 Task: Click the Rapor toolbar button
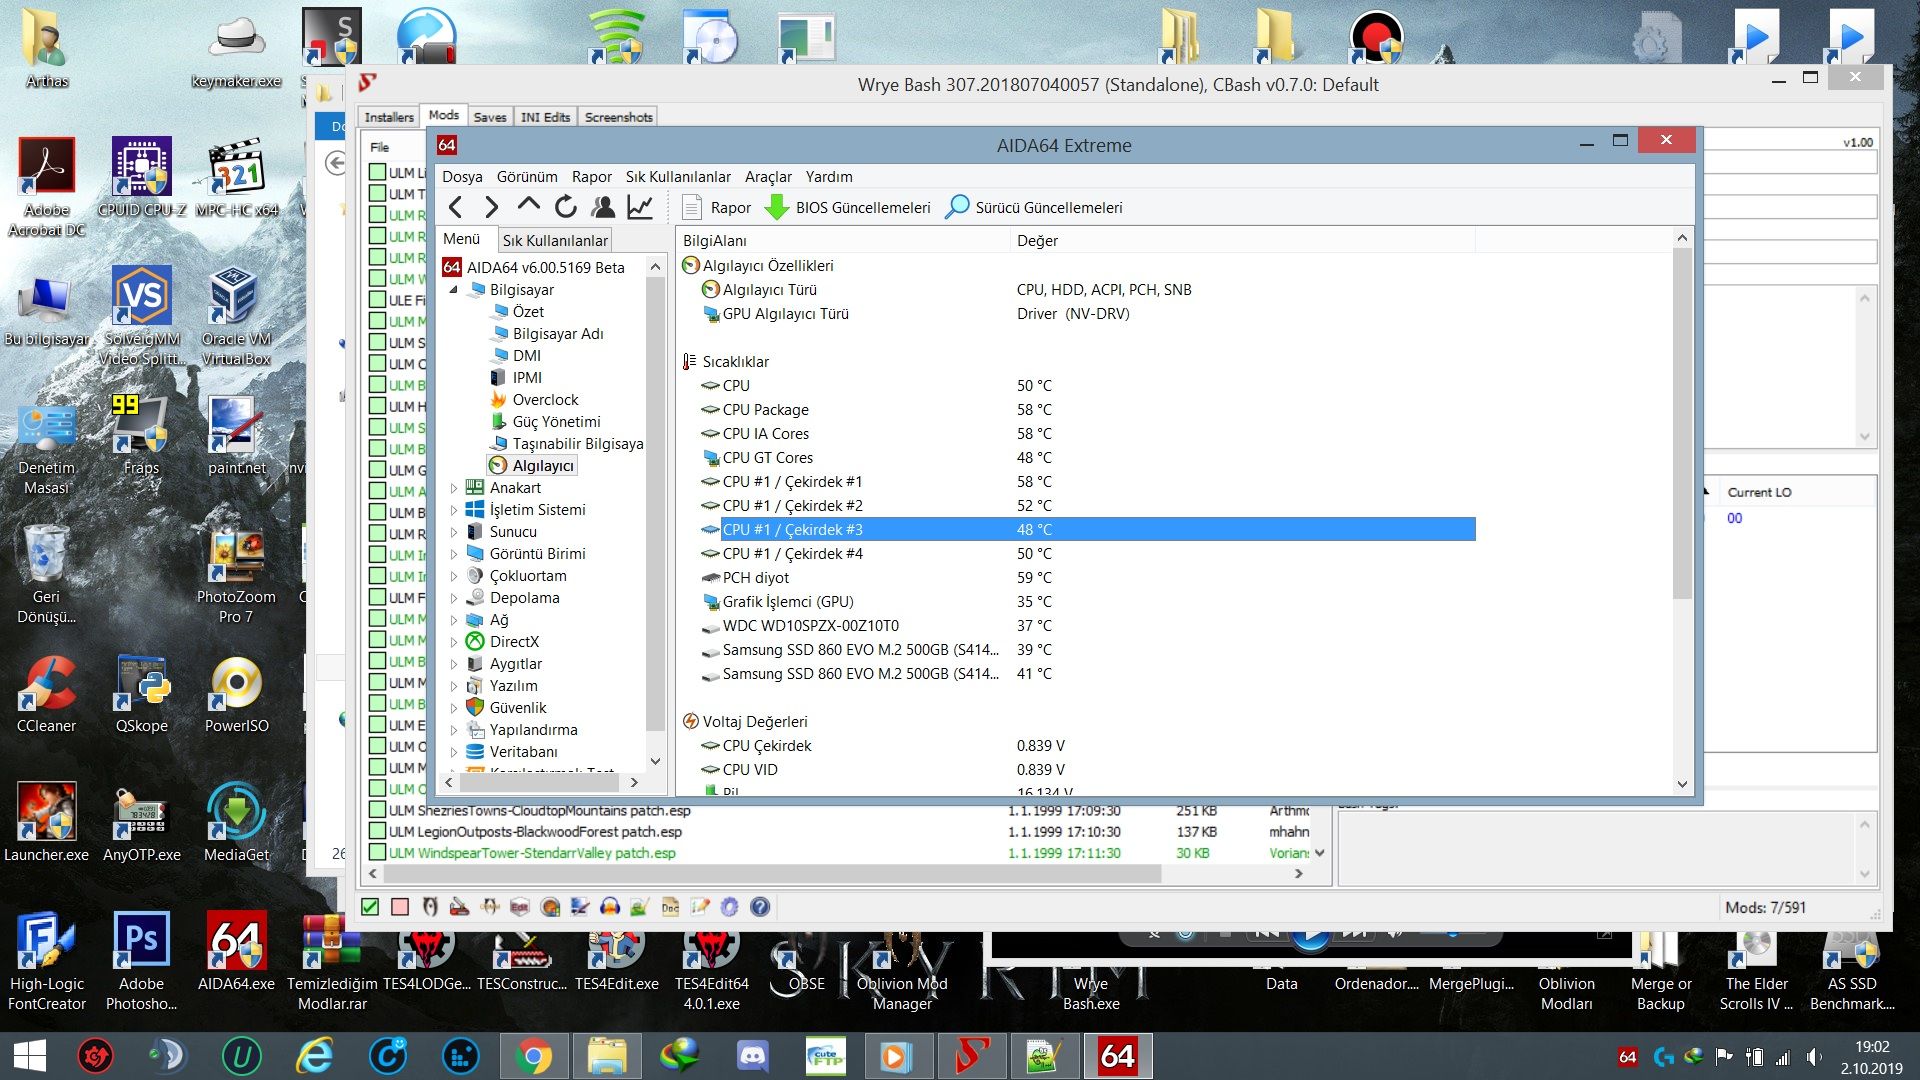[x=717, y=207]
